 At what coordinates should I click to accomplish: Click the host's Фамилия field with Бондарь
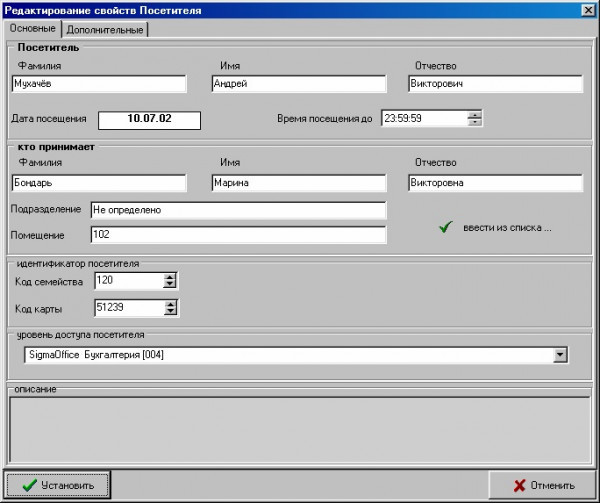click(x=99, y=183)
